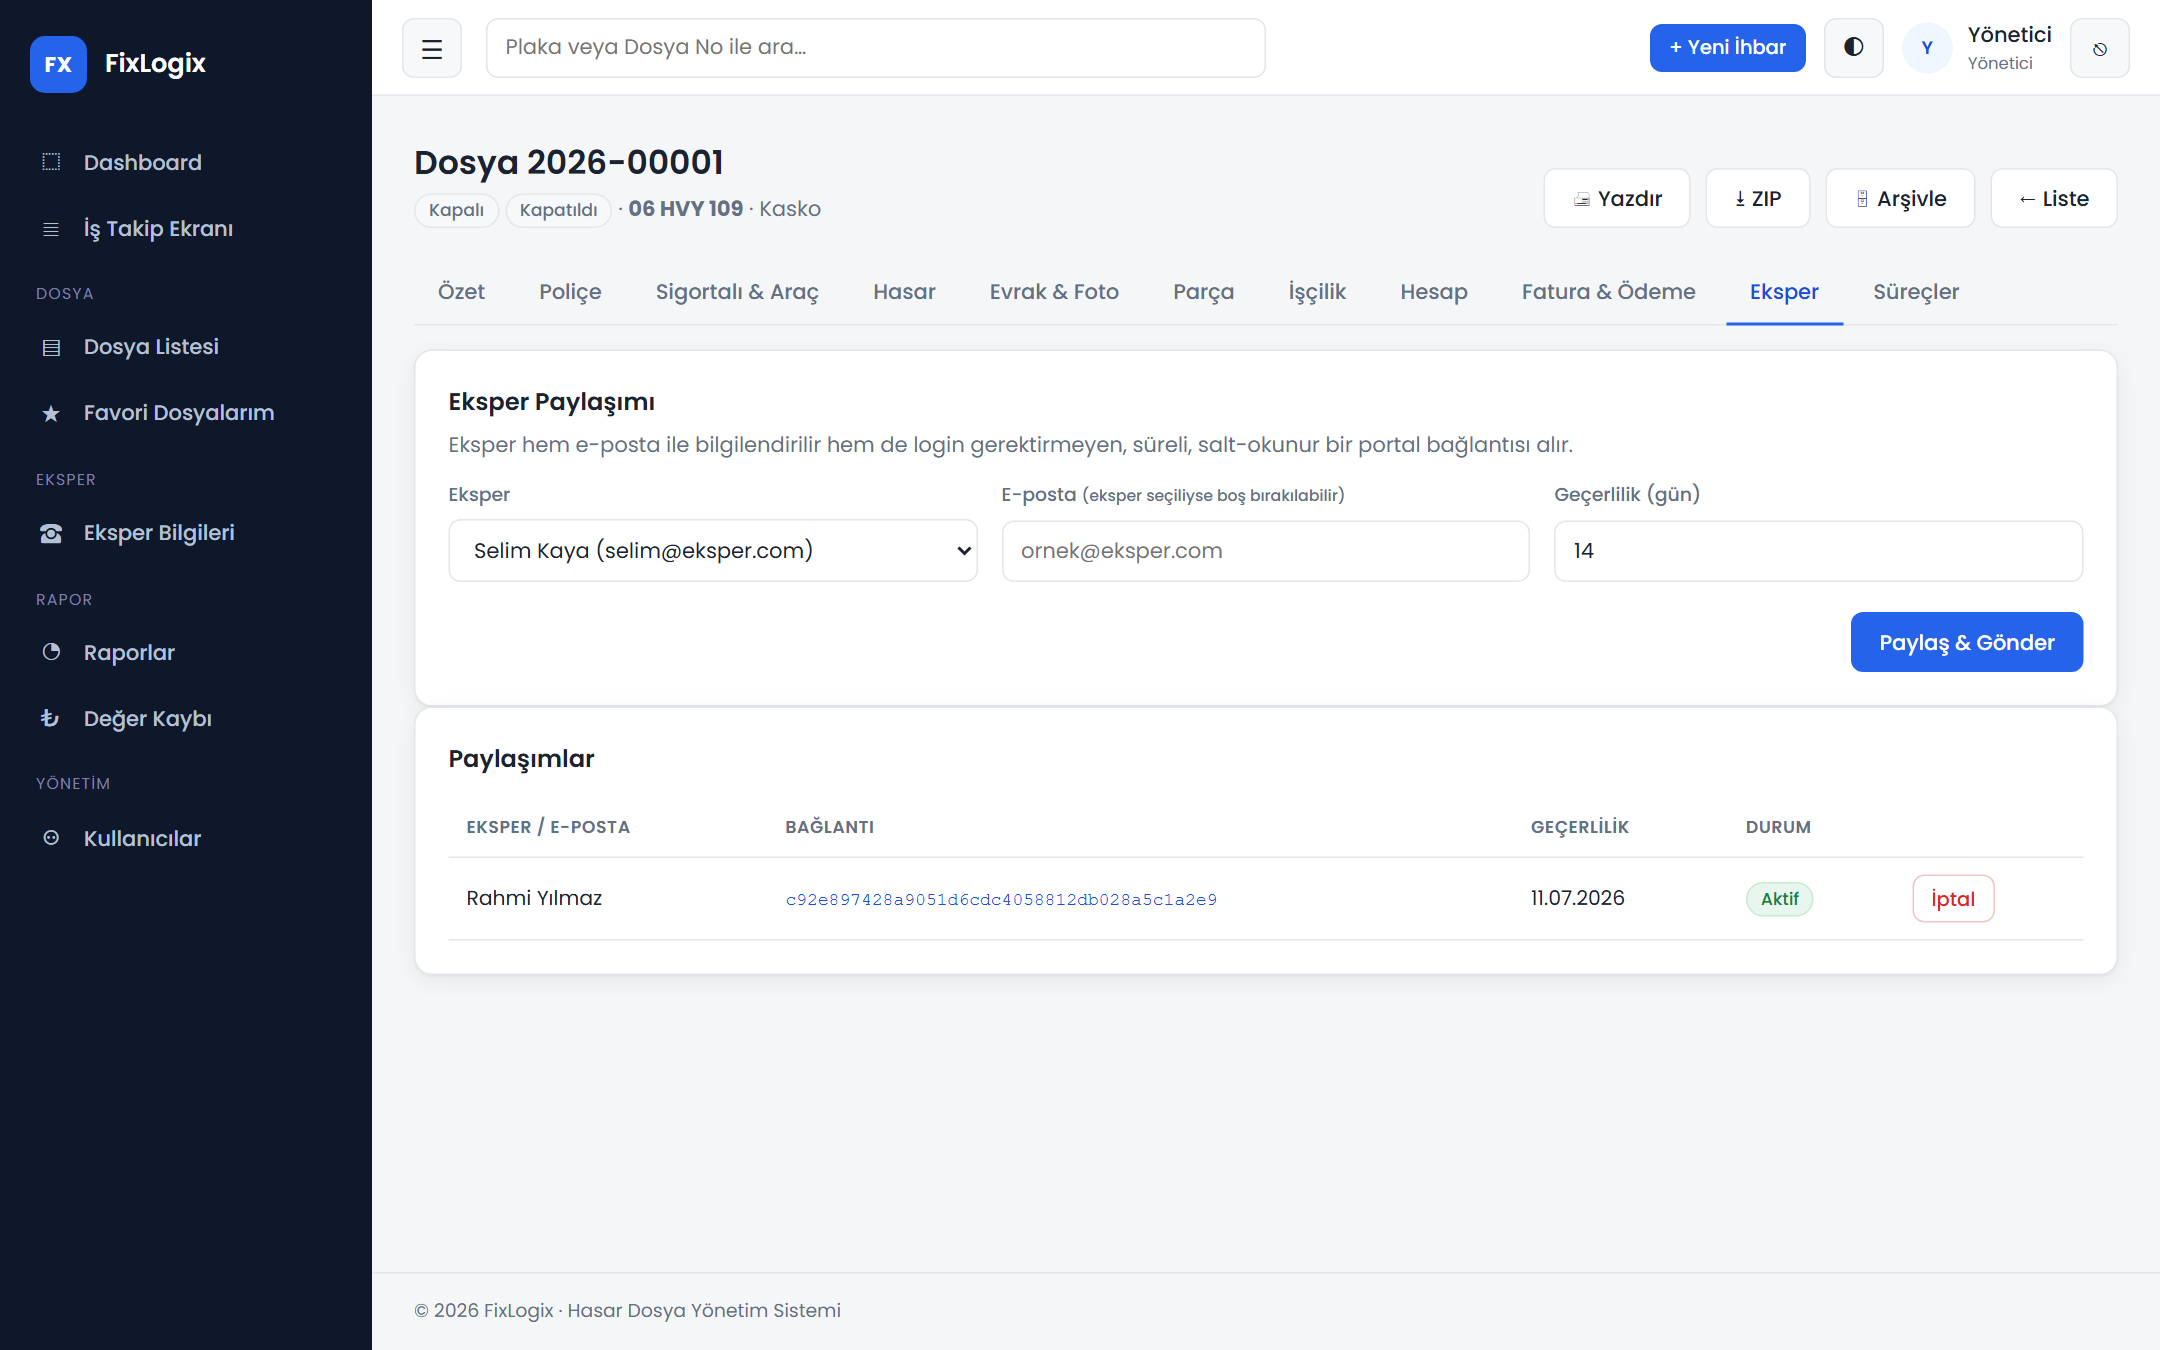Screen dimensions: 2160x1350
Task: Click the BAĞLANTI column header
Action: pyautogui.click(x=829, y=827)
